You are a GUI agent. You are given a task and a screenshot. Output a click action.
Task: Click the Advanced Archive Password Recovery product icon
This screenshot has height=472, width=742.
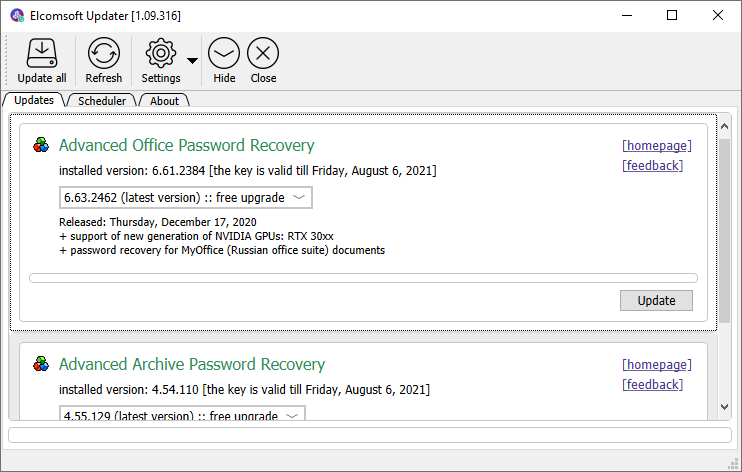[x=41, y=364]
